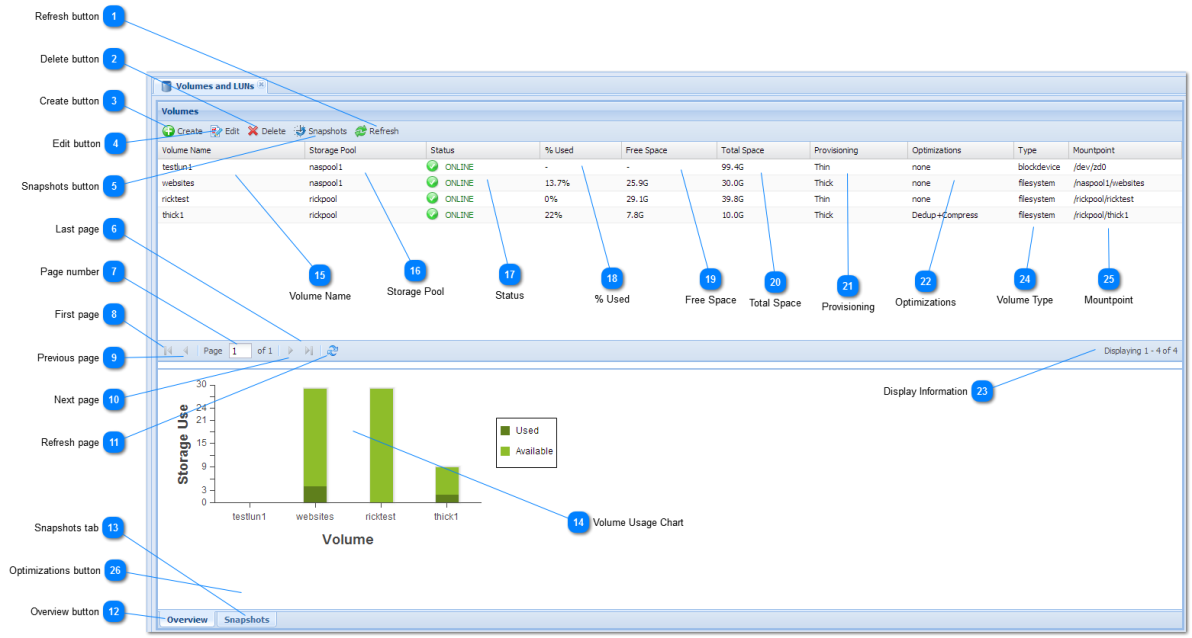1192x638 pixels.
Task: Go to next page arrow icon
Action: 290,351
